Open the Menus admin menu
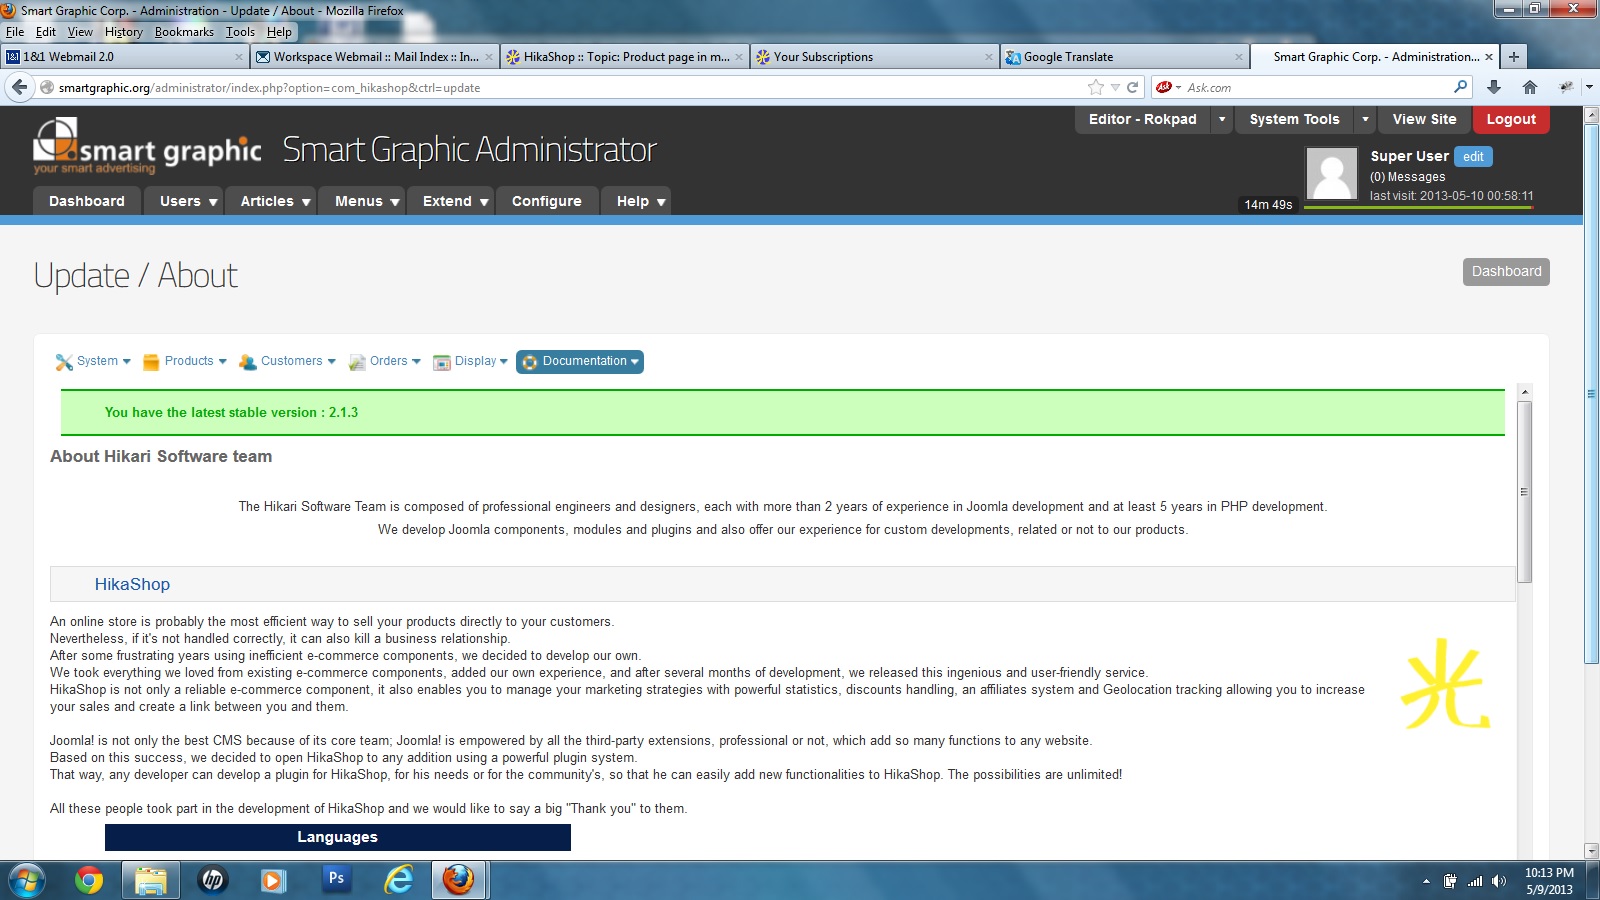 [362, 201]
